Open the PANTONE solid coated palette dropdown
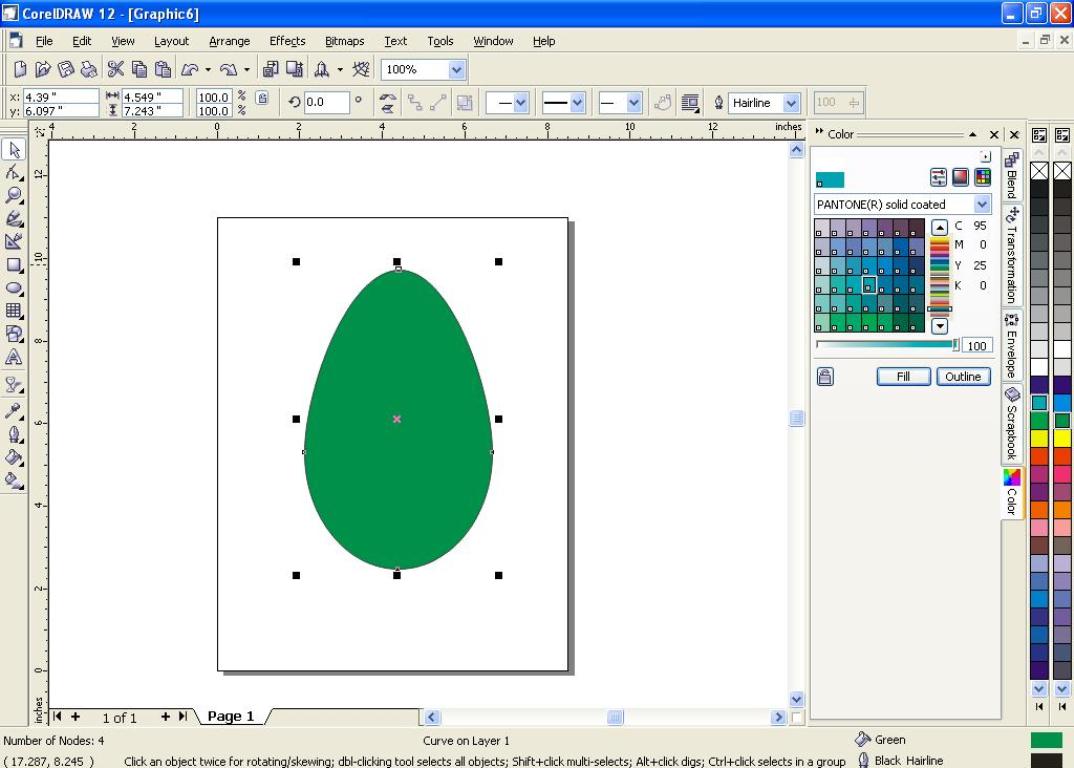 [982, 204]
